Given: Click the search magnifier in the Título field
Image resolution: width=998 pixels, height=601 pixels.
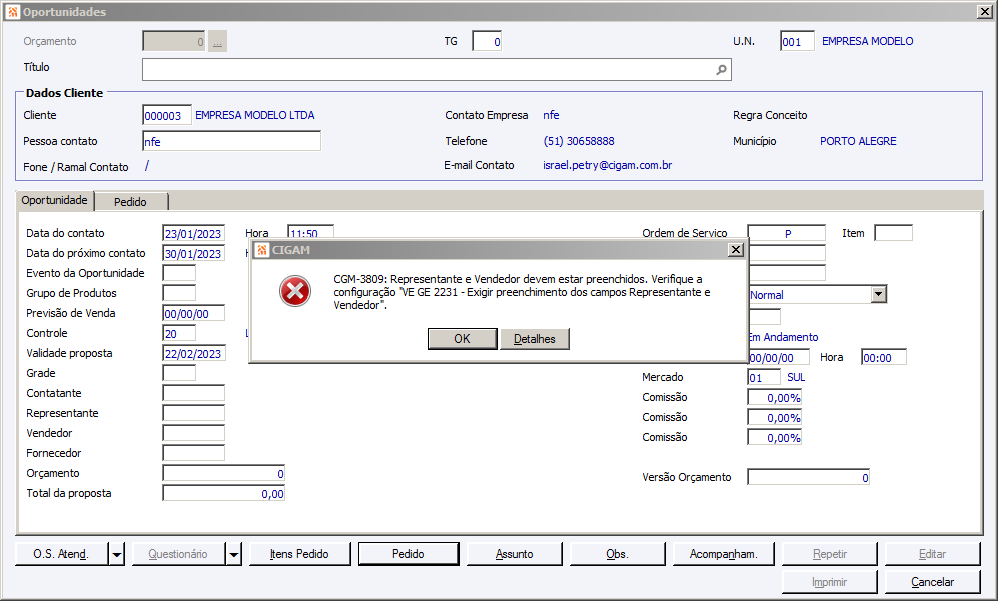Looking at the screenshot, I should point(721,70).
